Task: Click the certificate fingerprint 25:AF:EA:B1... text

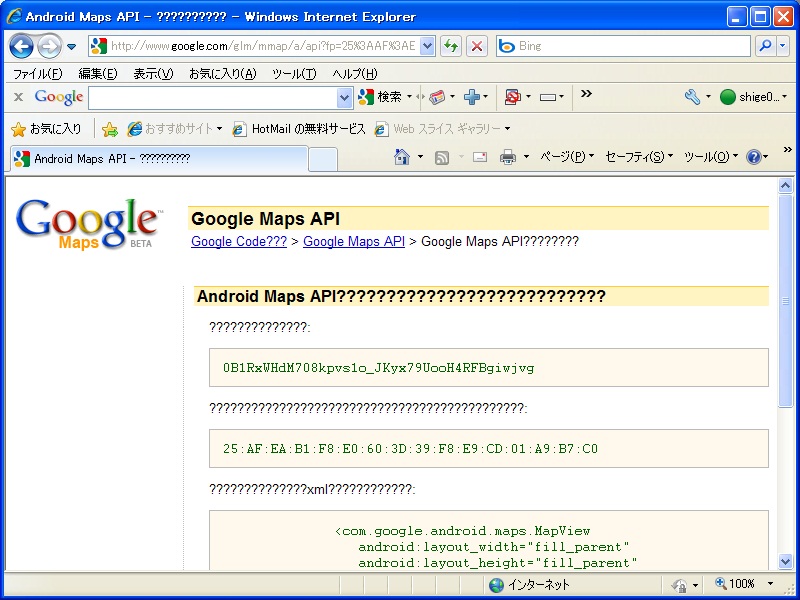Action: click(x=410, y=449)
